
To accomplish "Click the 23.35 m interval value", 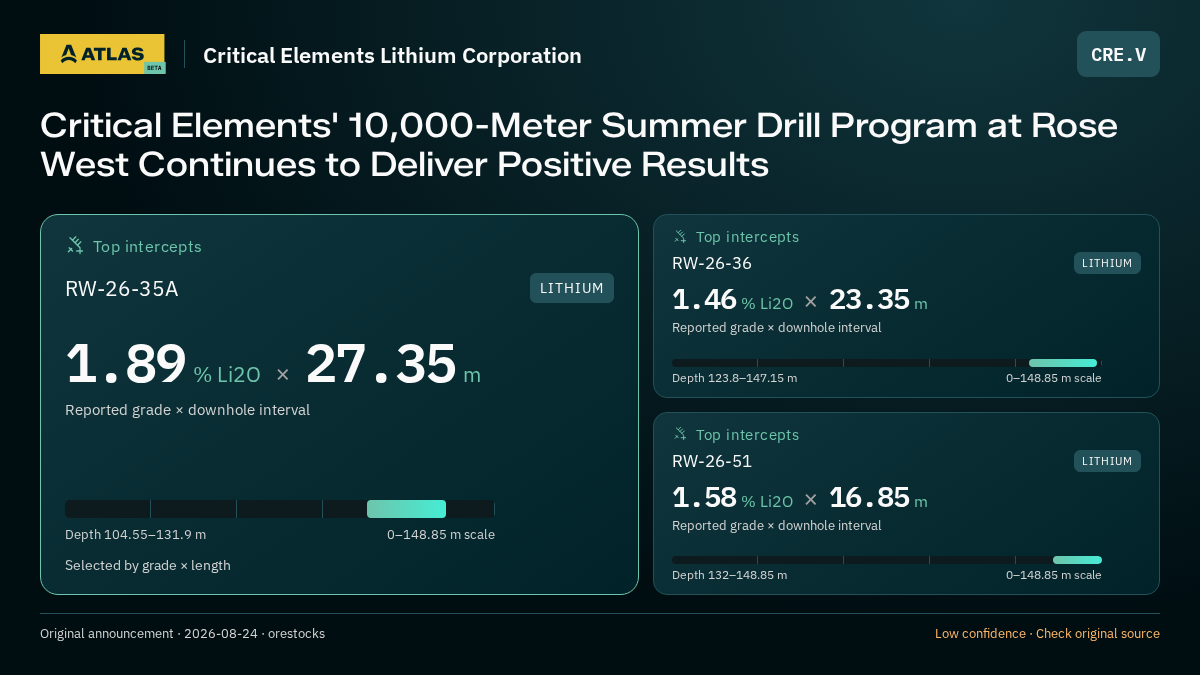I will pos(878,300).
